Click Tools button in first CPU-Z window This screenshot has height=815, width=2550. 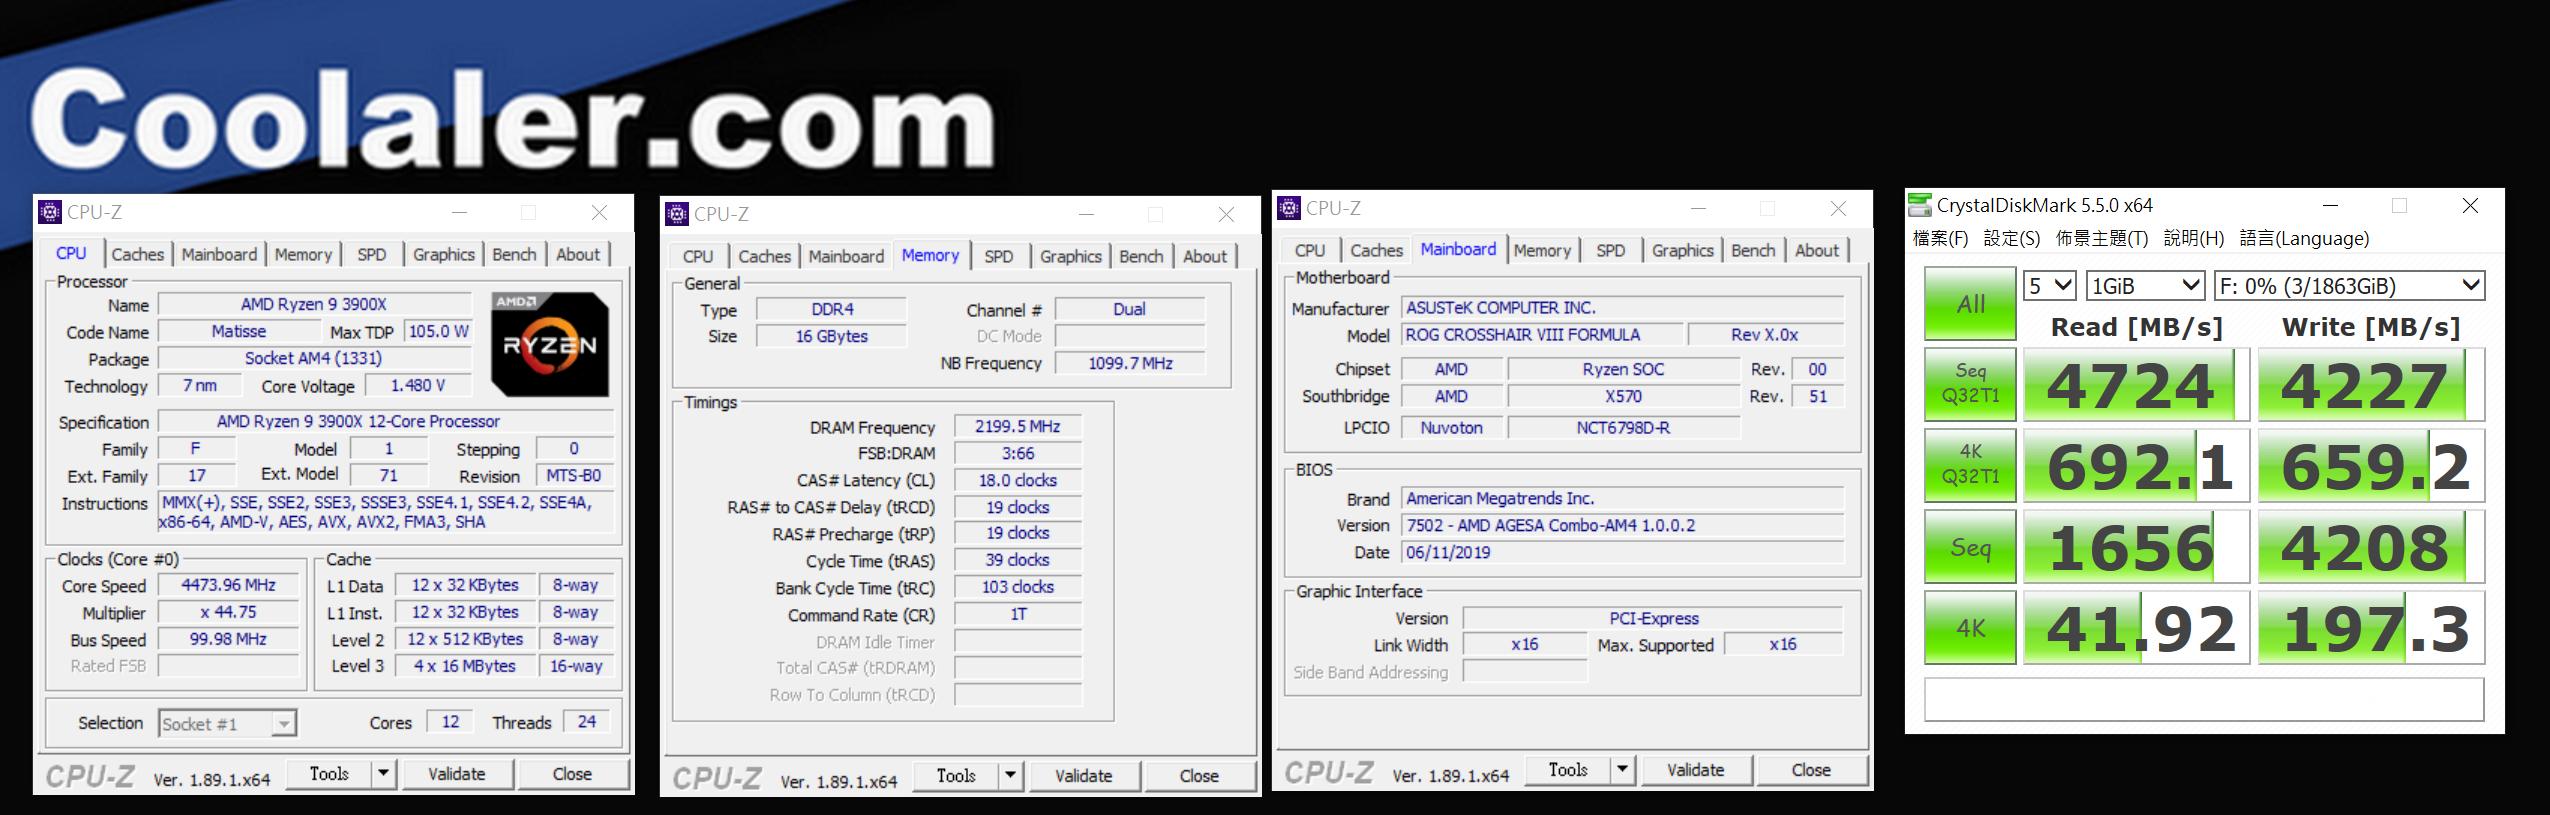pos(329,773)
